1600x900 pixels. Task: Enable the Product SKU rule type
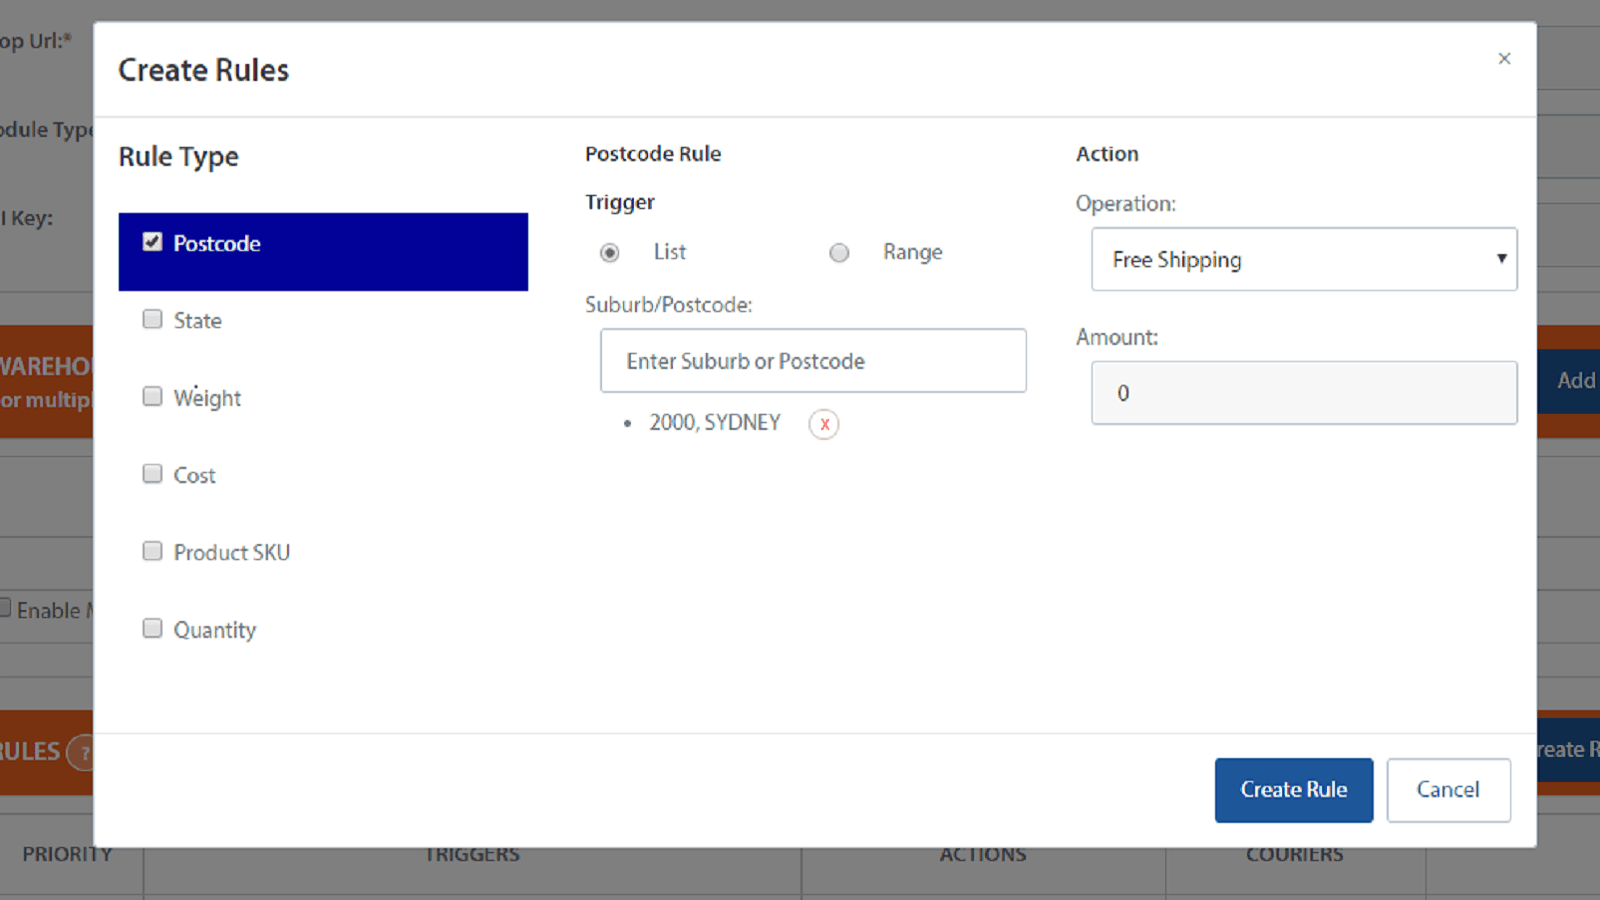152,550
